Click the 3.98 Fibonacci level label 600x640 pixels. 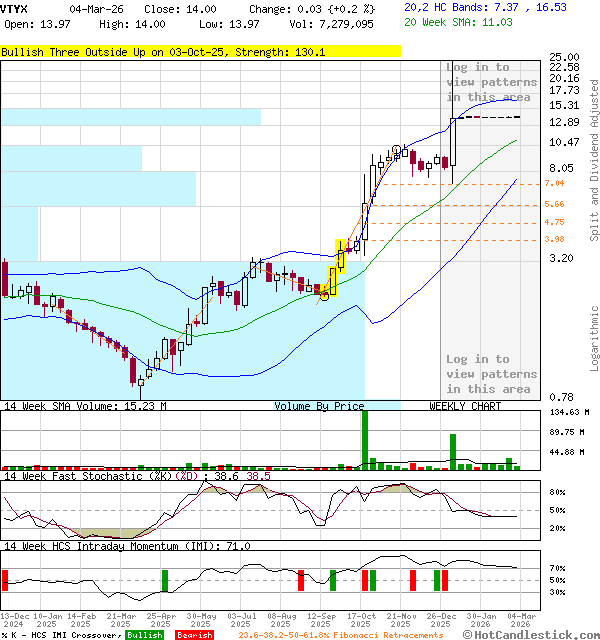coord(554,240)
